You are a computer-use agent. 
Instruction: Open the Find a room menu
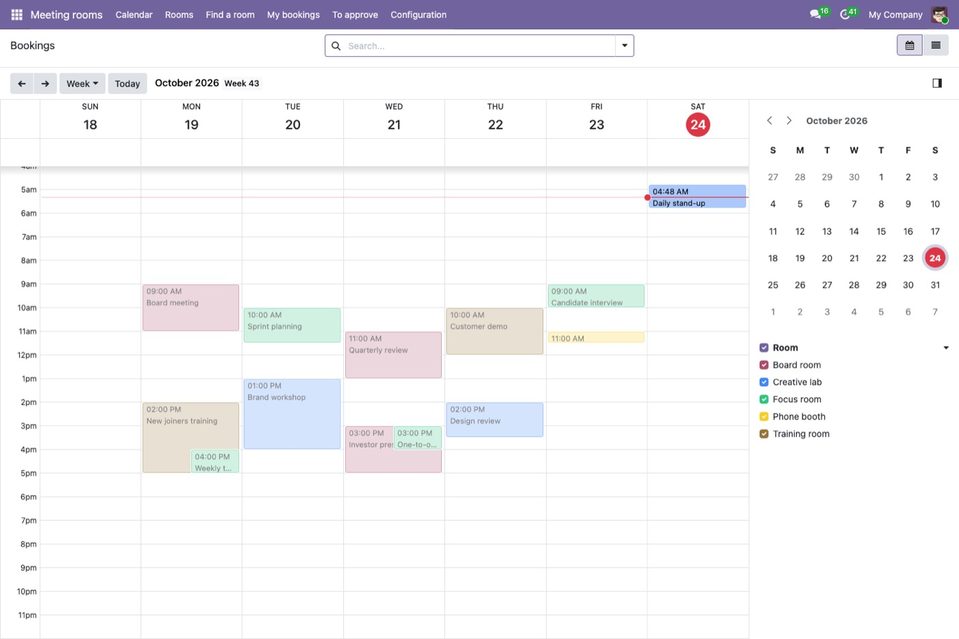(x=230, y=15)
